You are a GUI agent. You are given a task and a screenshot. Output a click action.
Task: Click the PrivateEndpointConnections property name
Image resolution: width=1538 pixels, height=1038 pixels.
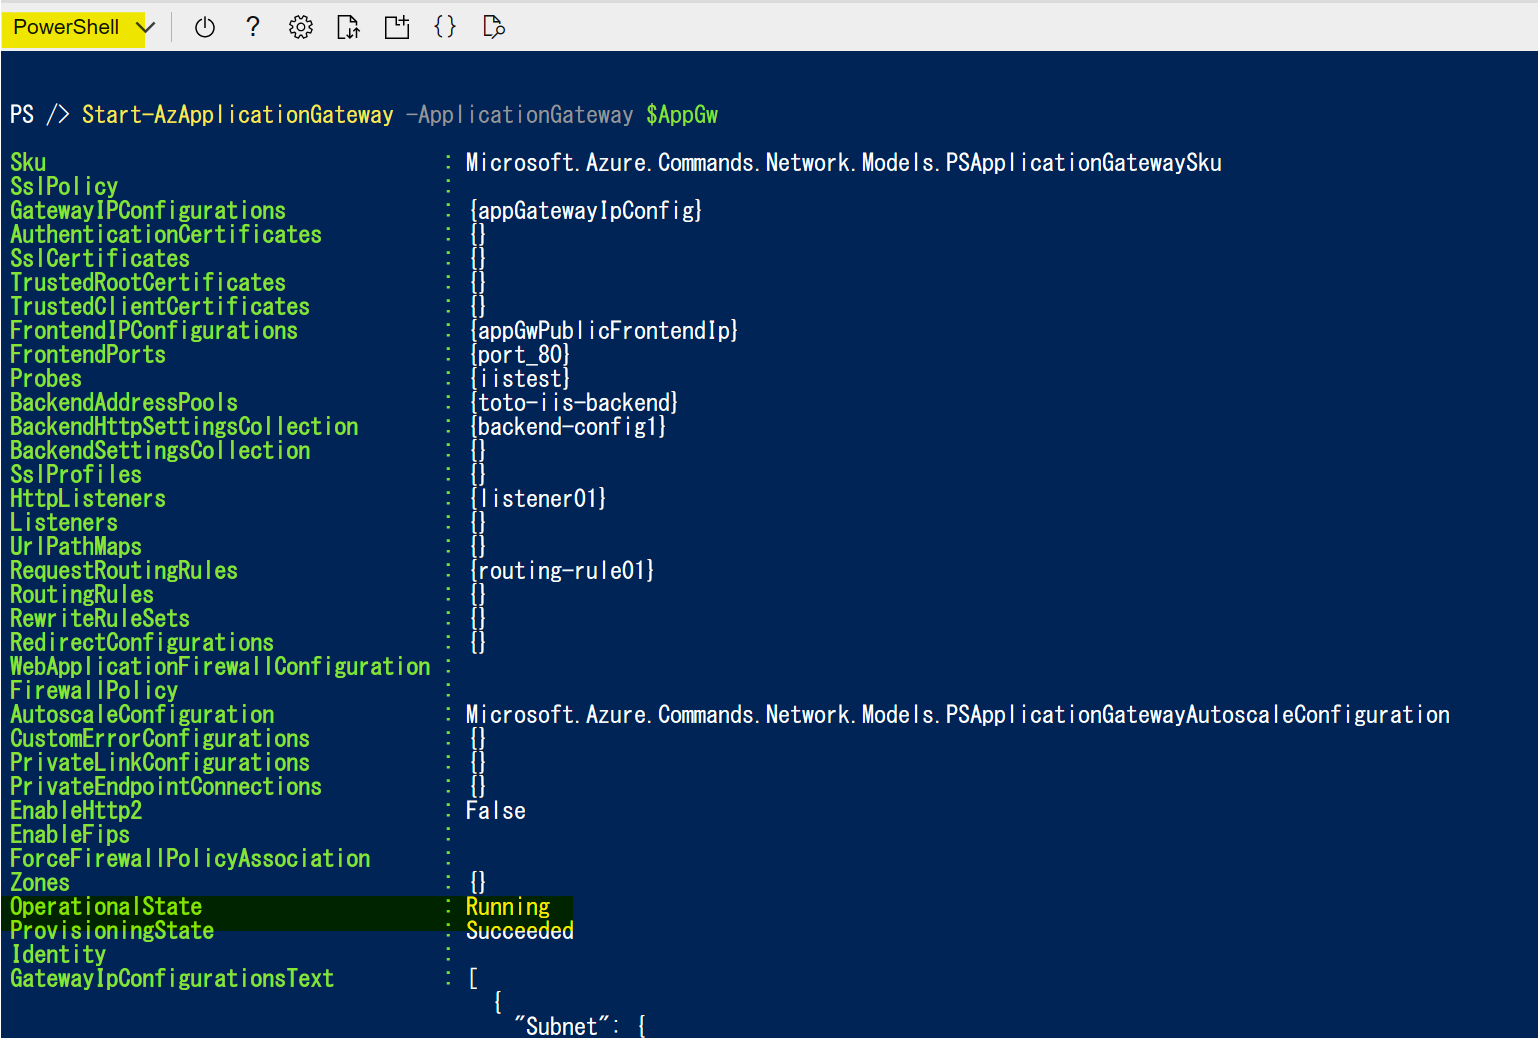coord(166,787)
